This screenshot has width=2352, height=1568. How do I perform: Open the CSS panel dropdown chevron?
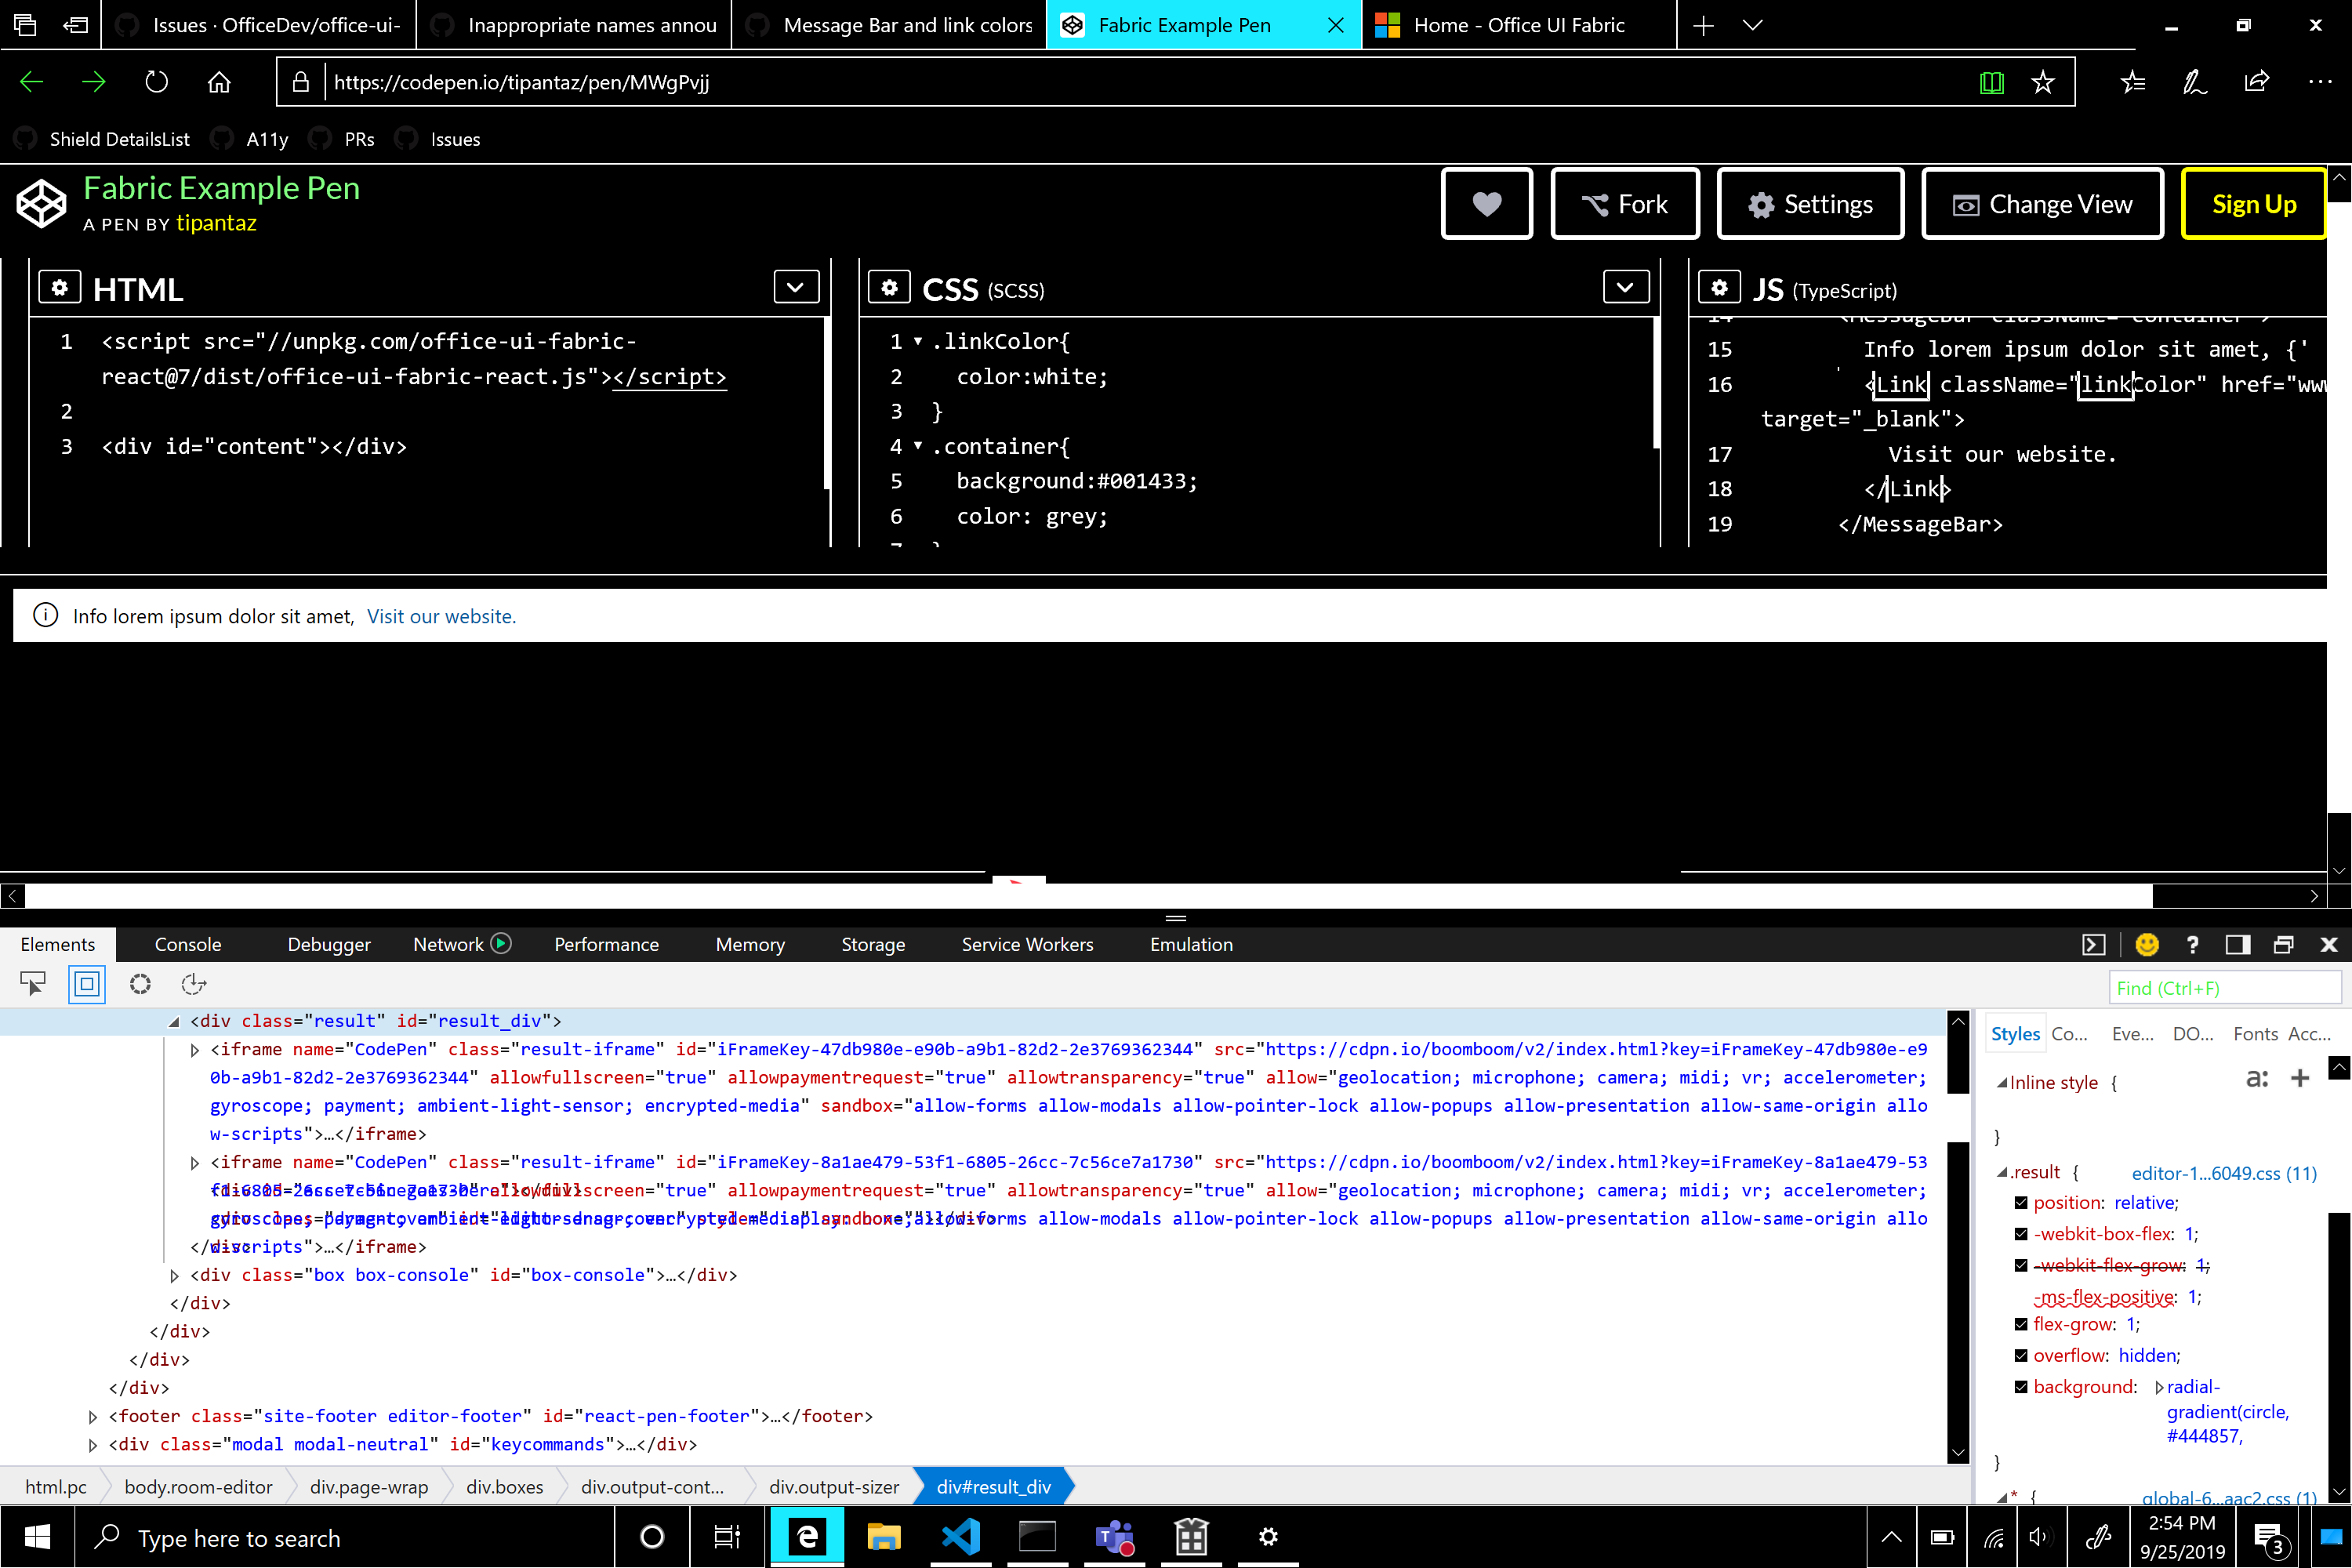click(1625, 288)
